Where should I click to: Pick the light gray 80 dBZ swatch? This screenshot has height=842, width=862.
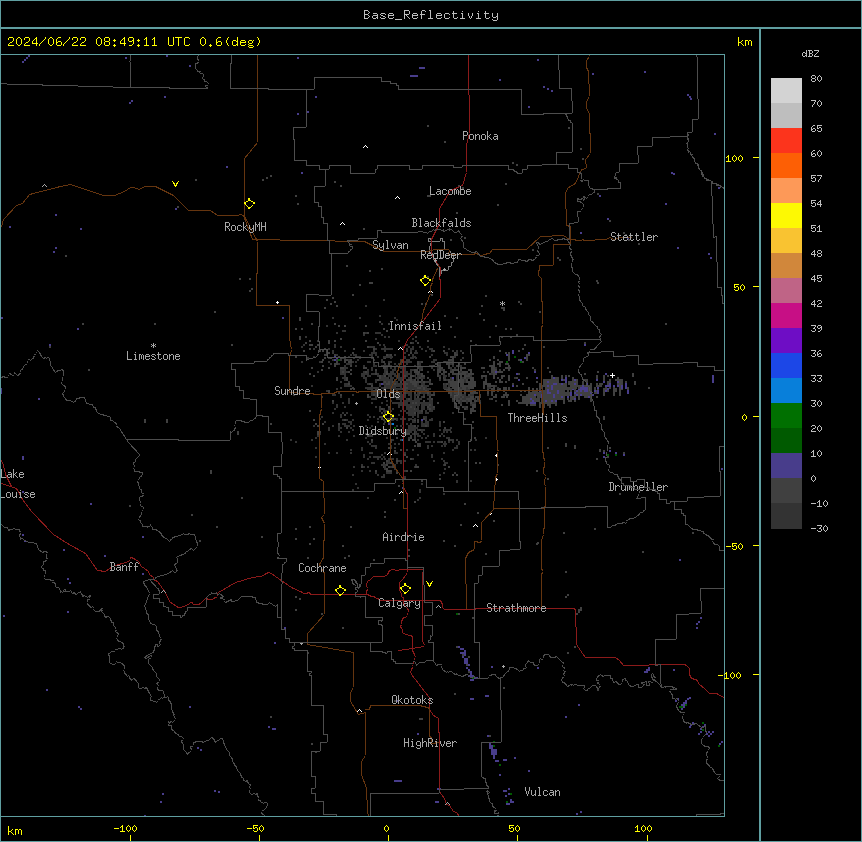click(786, 90)
